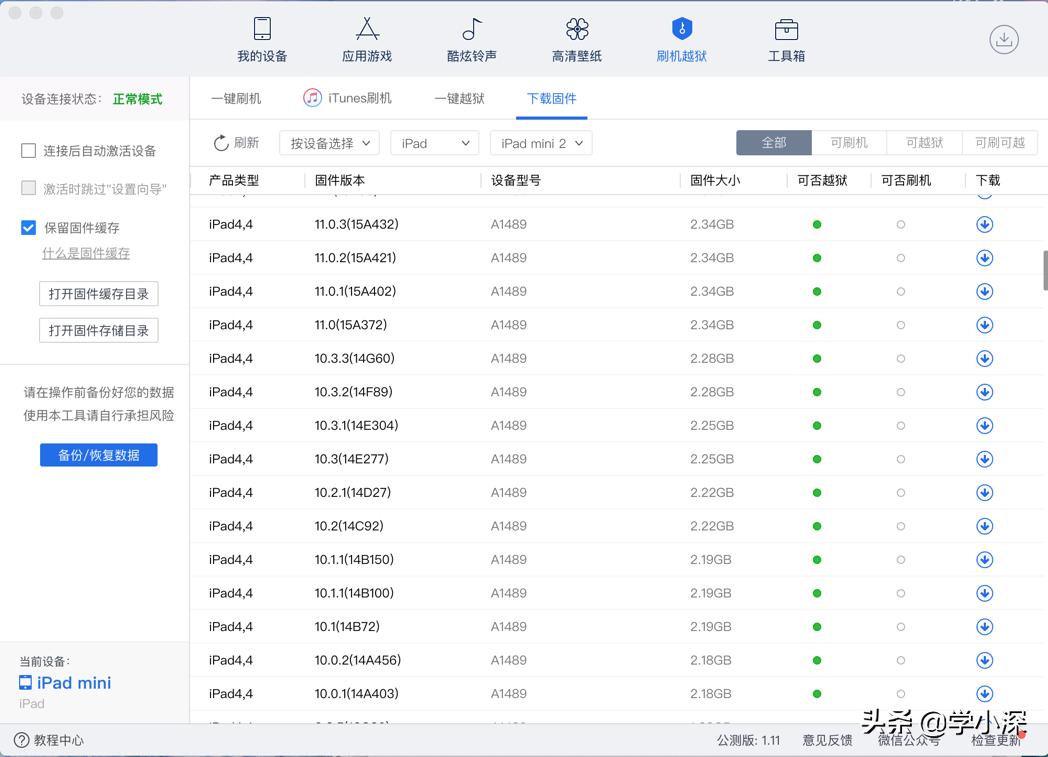This screenshot has height=757, width=1048.
Task: Download firmware 11.0.3(15A432) for iPad4,4
Action: click(x=984, y=224)
